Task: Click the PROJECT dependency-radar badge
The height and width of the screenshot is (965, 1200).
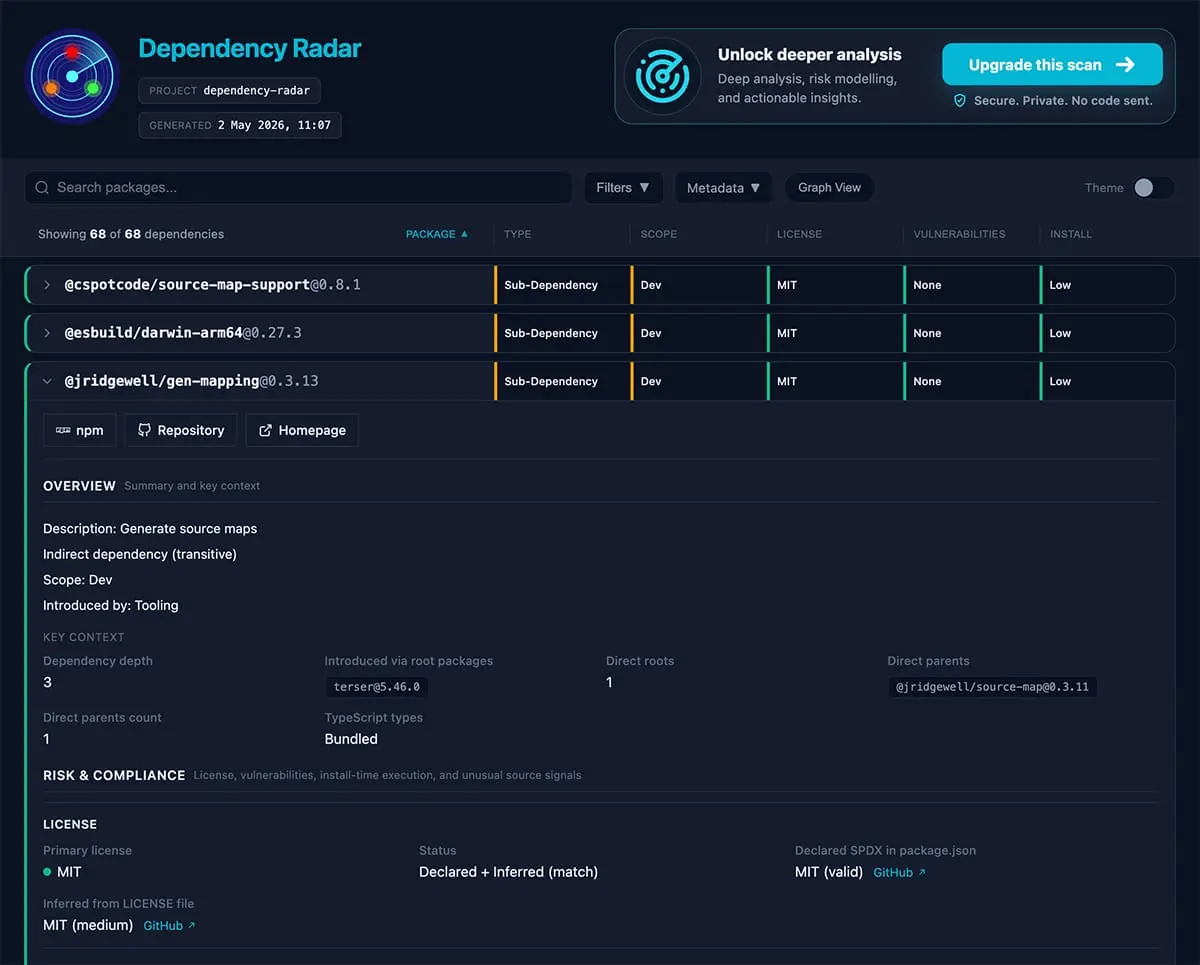Action: tap(230, 90)
